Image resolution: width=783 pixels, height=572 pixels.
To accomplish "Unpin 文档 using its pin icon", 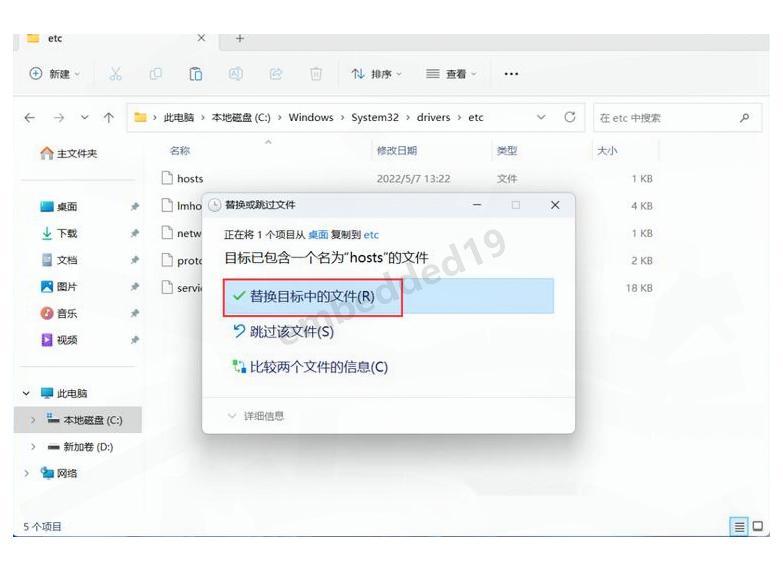I will point(134,260).
